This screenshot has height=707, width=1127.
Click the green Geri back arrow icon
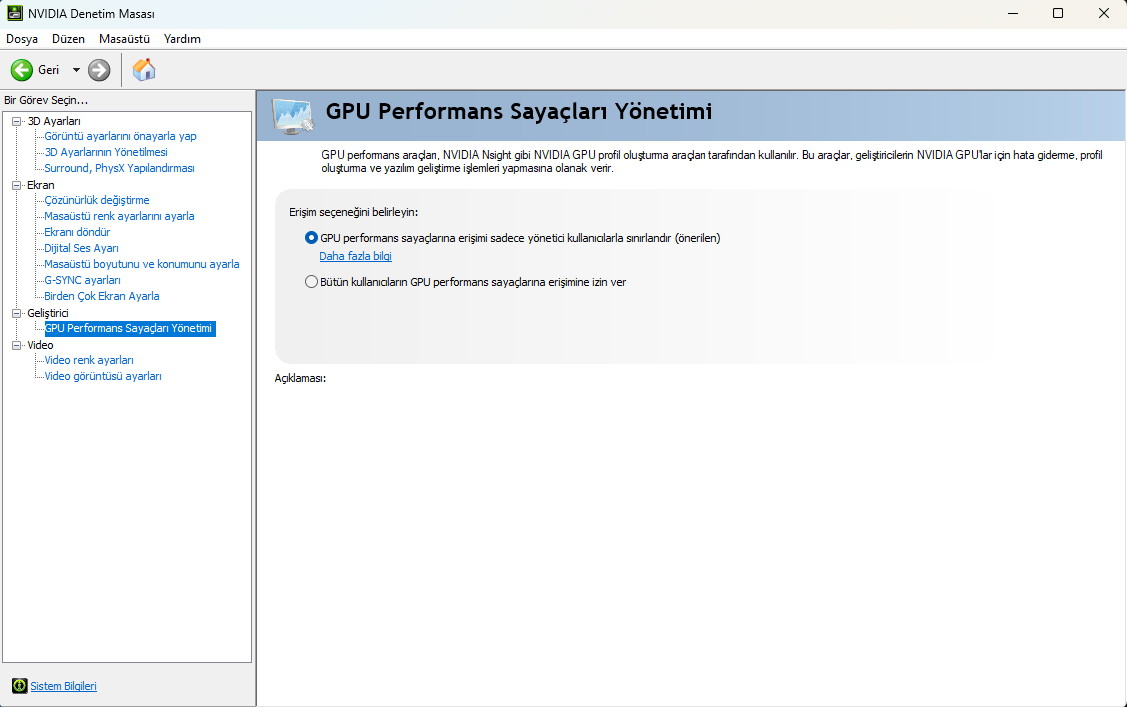[22, 70]
